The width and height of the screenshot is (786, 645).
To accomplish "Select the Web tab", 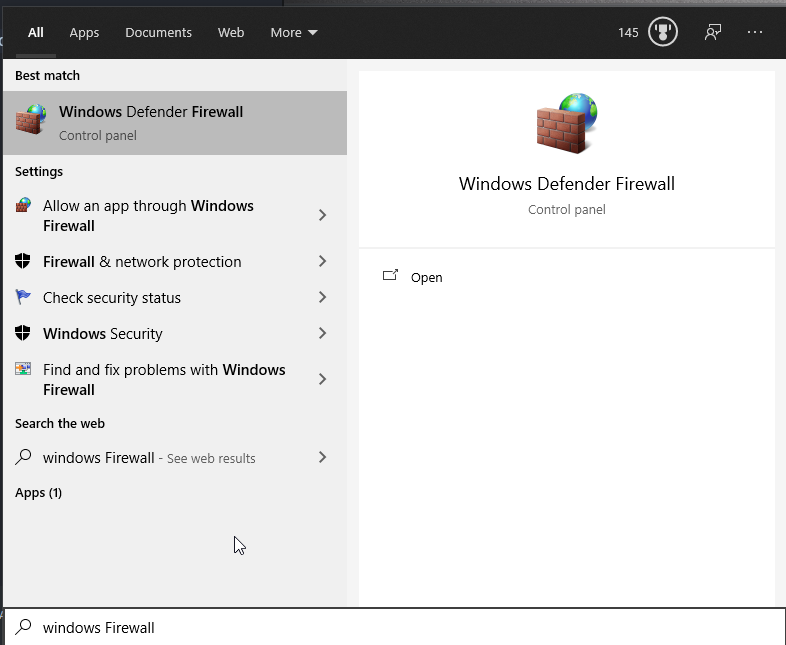I will 231,33.
